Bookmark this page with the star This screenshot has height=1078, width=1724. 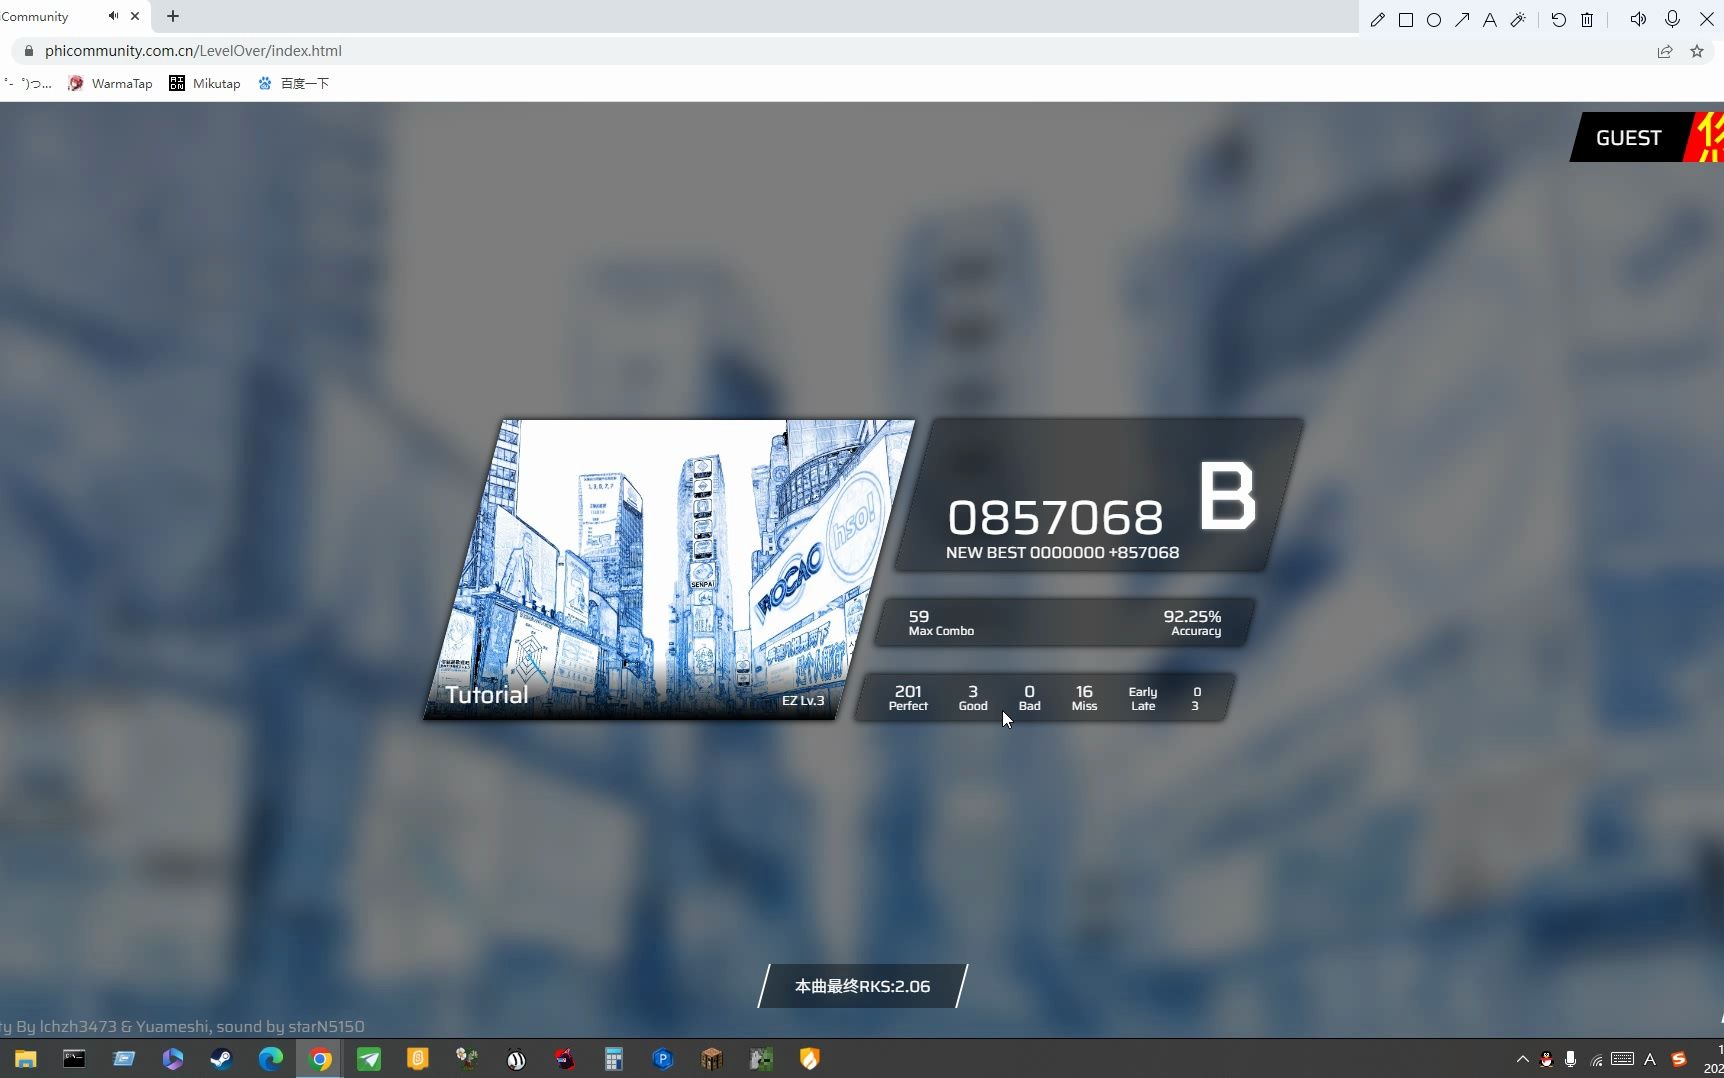tap(1697, 51)
